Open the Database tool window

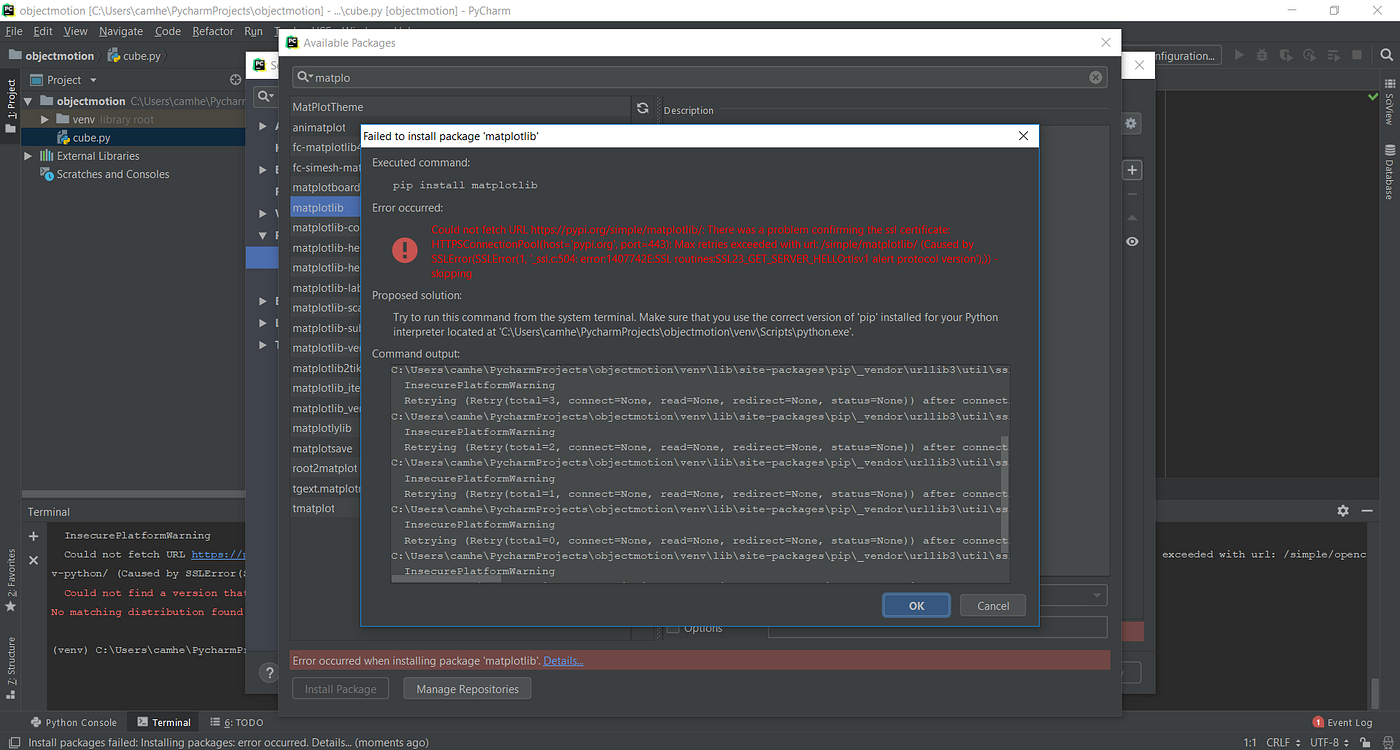click(x=1389, y=171)
